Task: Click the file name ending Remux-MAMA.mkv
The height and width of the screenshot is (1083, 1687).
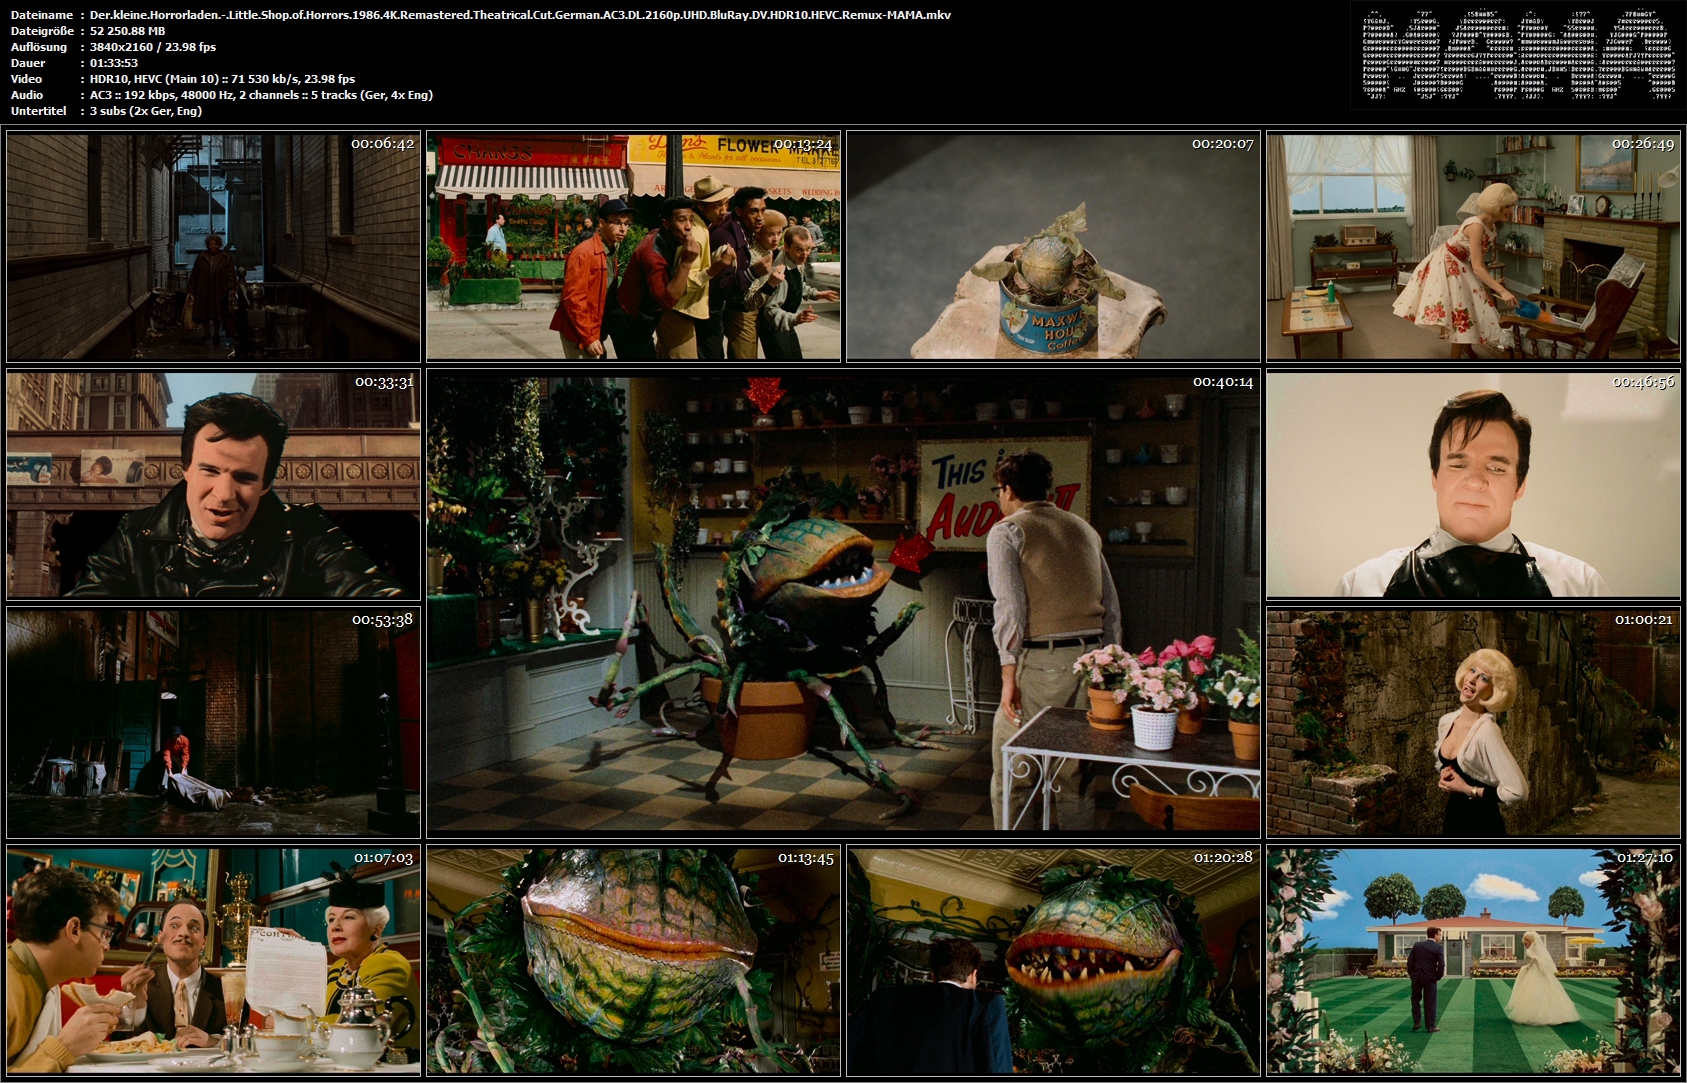Action: (x=520, y=15)
